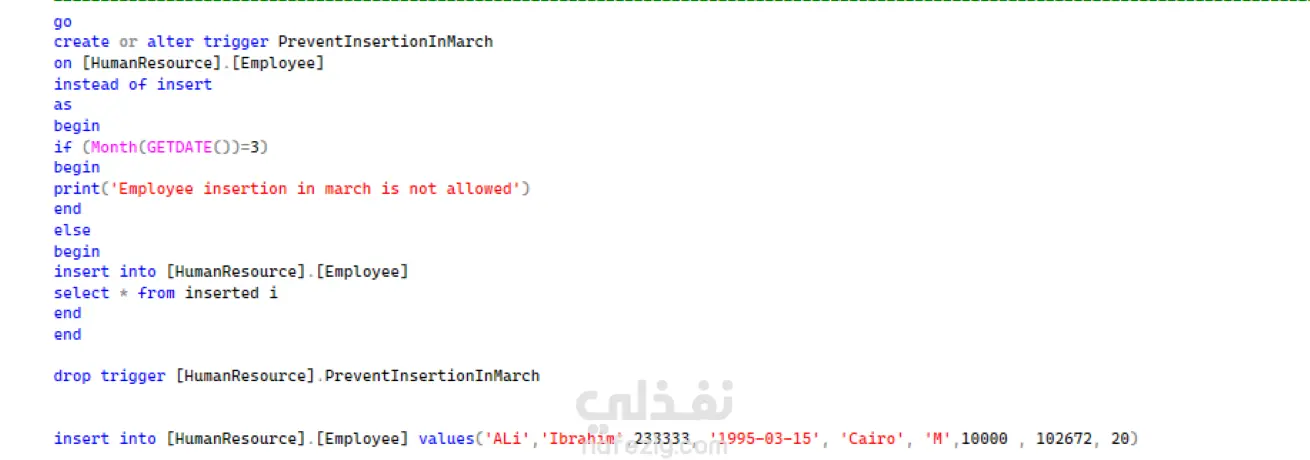Click the 'go' keyword at the top

[63, 22]
